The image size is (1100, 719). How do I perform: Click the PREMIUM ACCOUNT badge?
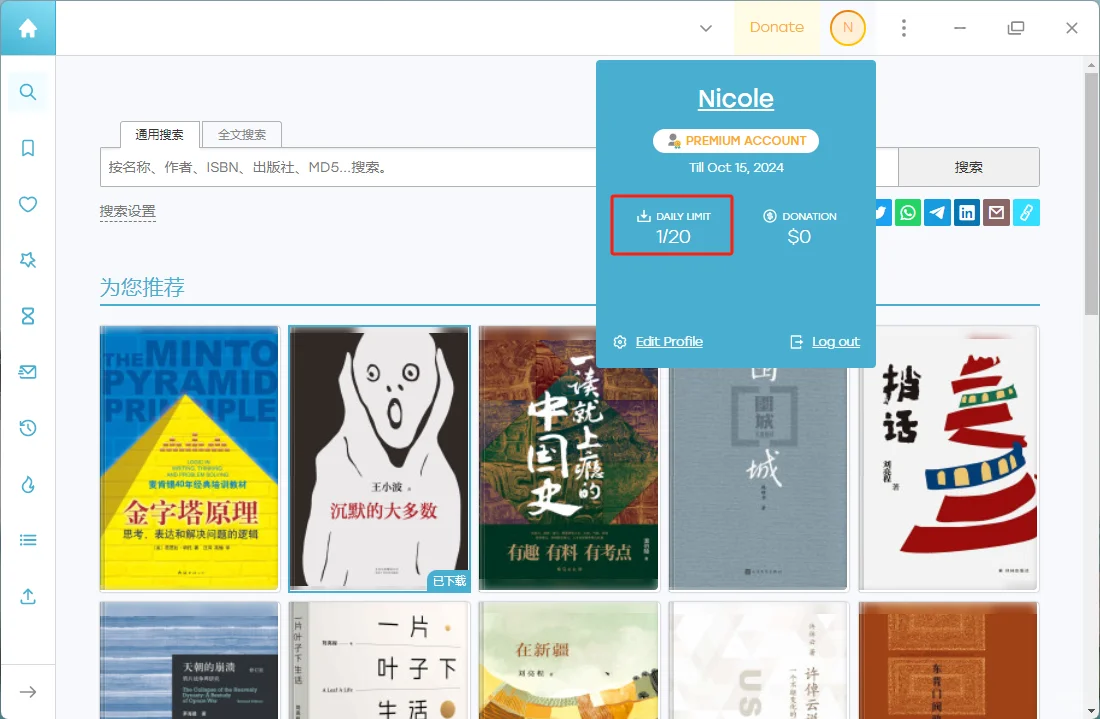coord(735,140)
